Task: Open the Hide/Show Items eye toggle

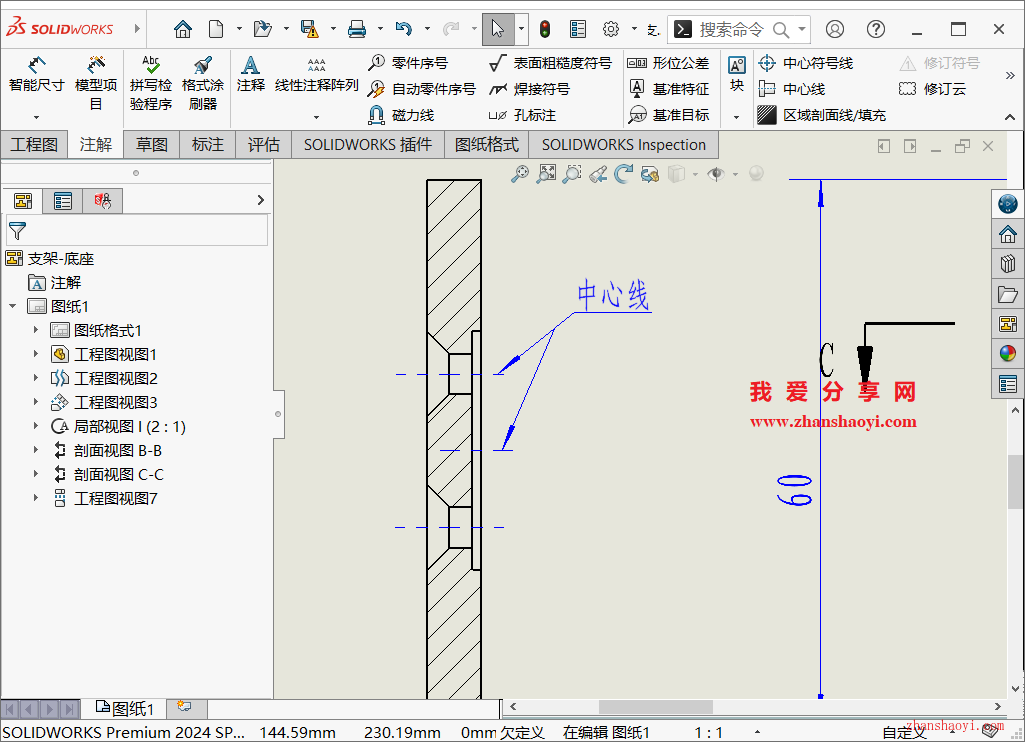Action: click(x=714, y=173)
